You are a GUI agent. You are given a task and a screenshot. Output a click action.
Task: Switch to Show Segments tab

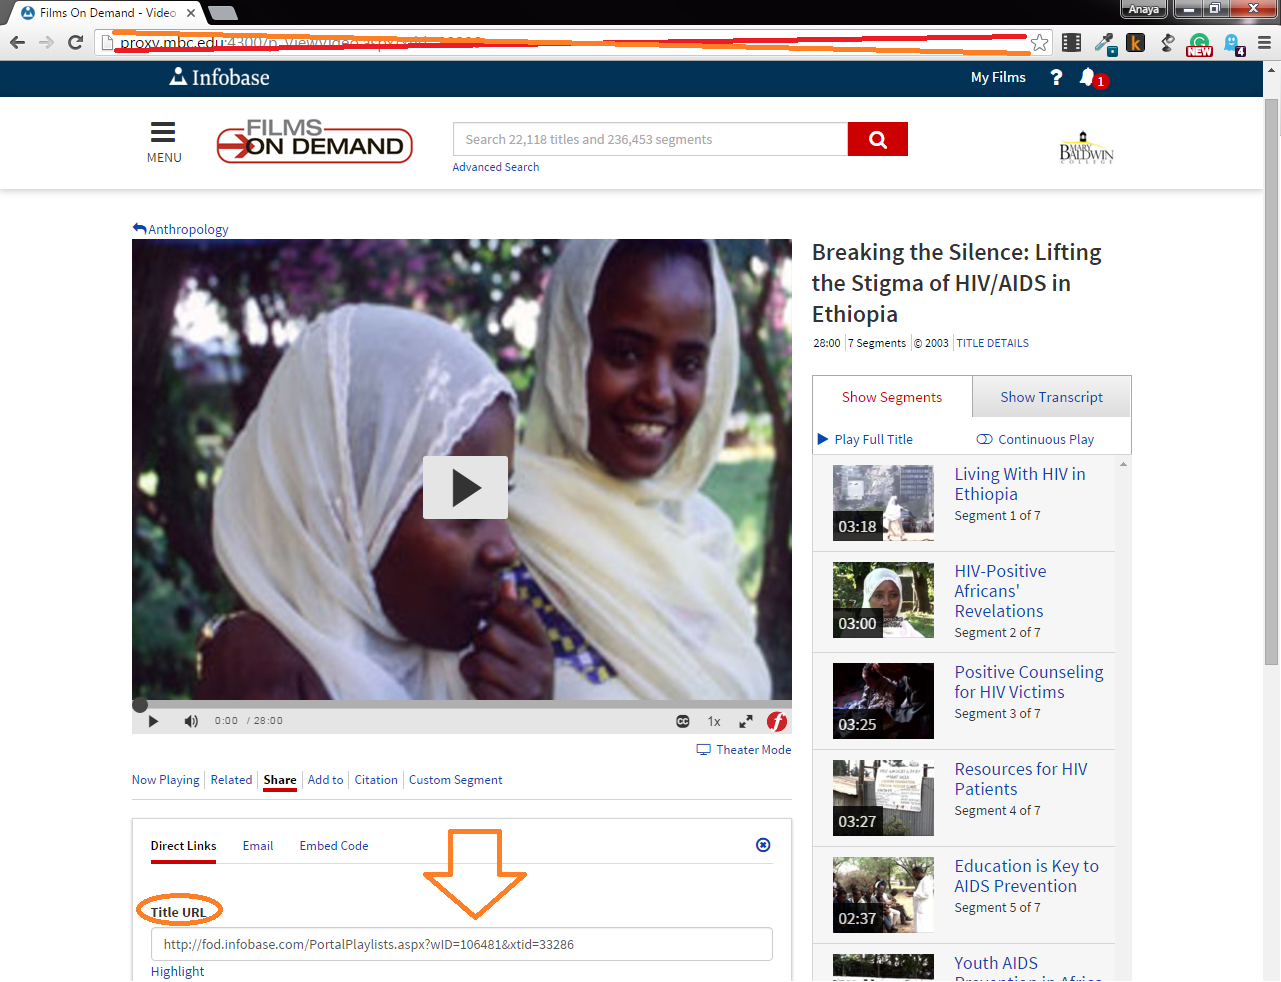892,397
